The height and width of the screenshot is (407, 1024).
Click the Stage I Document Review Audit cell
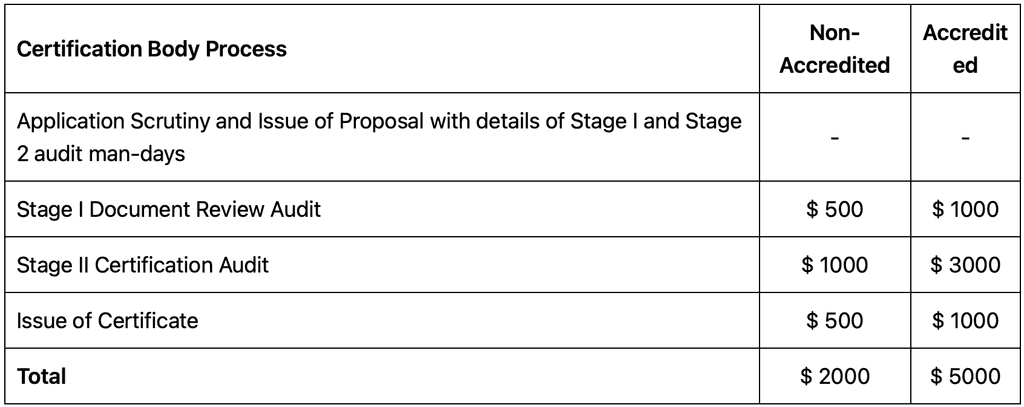pyautogui.click(x=168, y=209)
